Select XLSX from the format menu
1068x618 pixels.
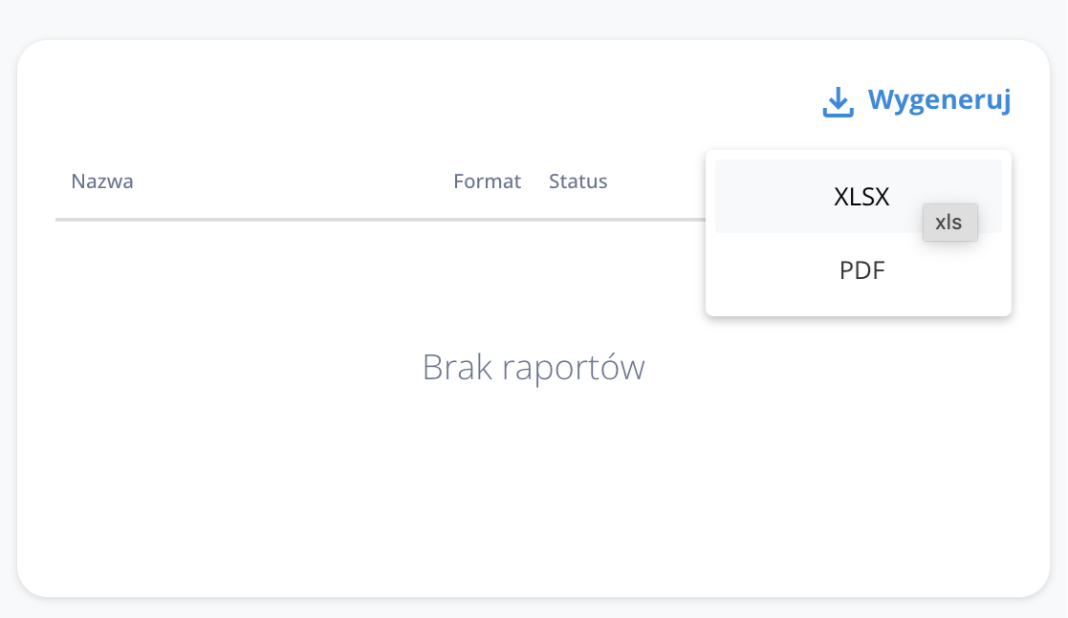861,197
